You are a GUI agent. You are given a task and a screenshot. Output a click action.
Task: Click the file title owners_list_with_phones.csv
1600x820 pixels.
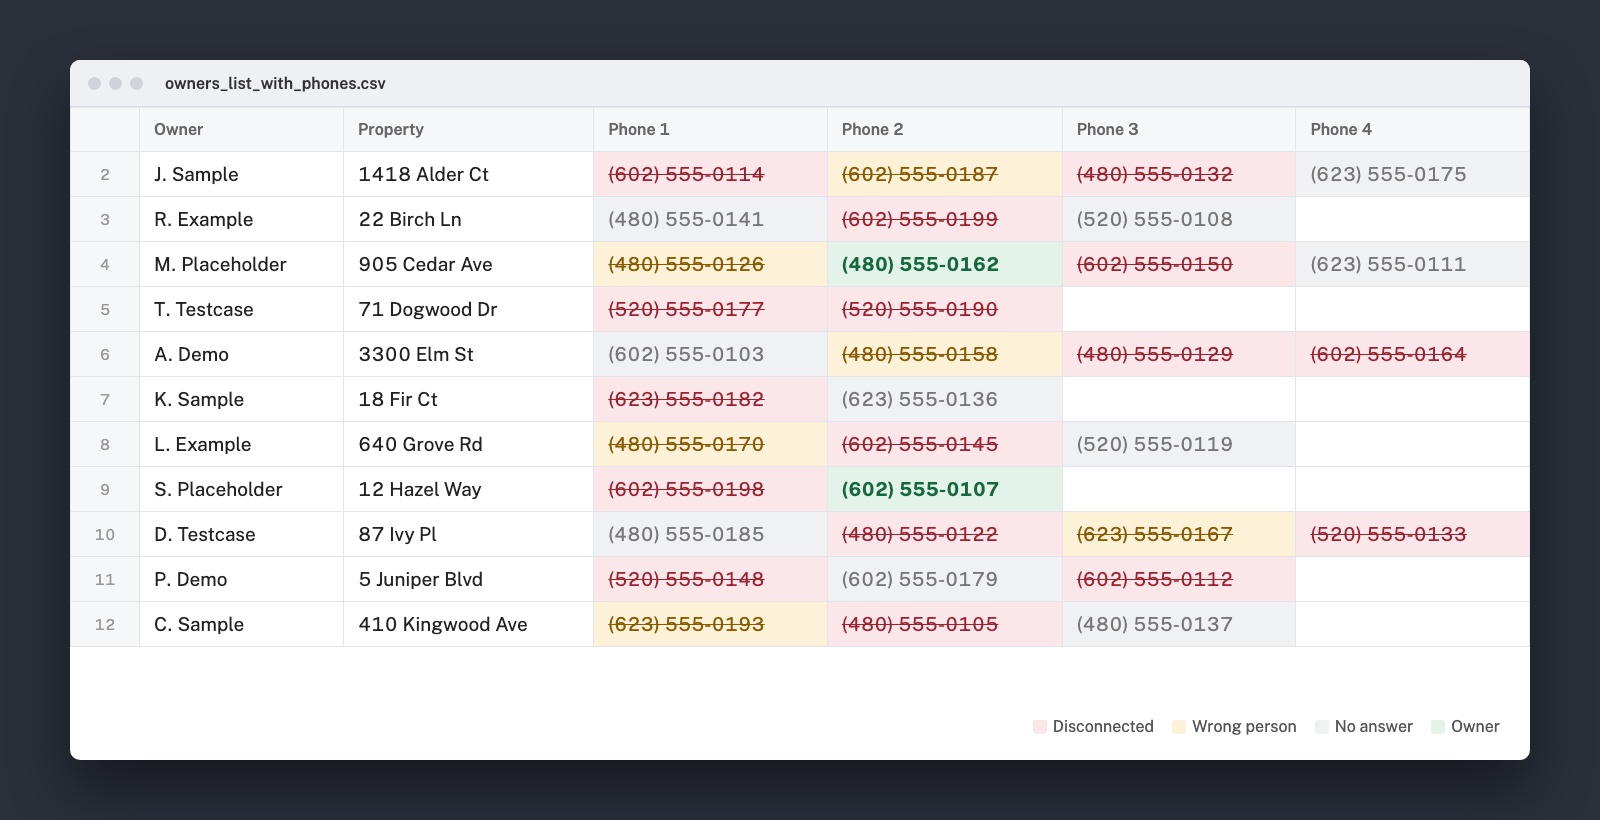pos(275,83)
